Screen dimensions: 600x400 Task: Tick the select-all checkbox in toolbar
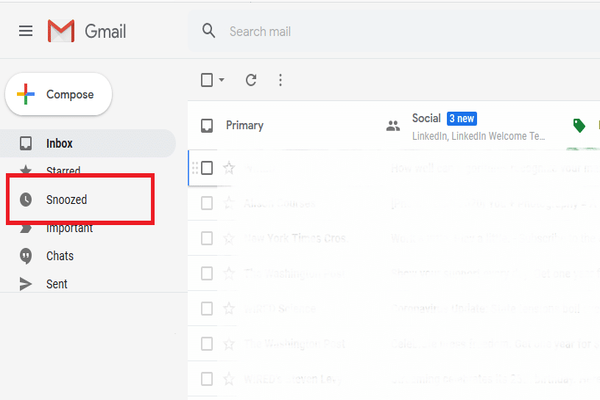(x=206, y=80)
